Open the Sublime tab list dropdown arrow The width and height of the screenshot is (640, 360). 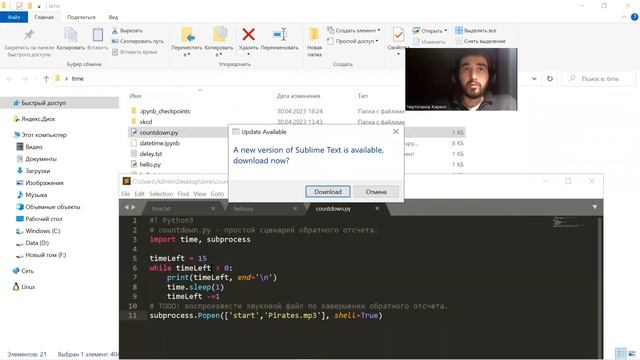pos(595,207)
